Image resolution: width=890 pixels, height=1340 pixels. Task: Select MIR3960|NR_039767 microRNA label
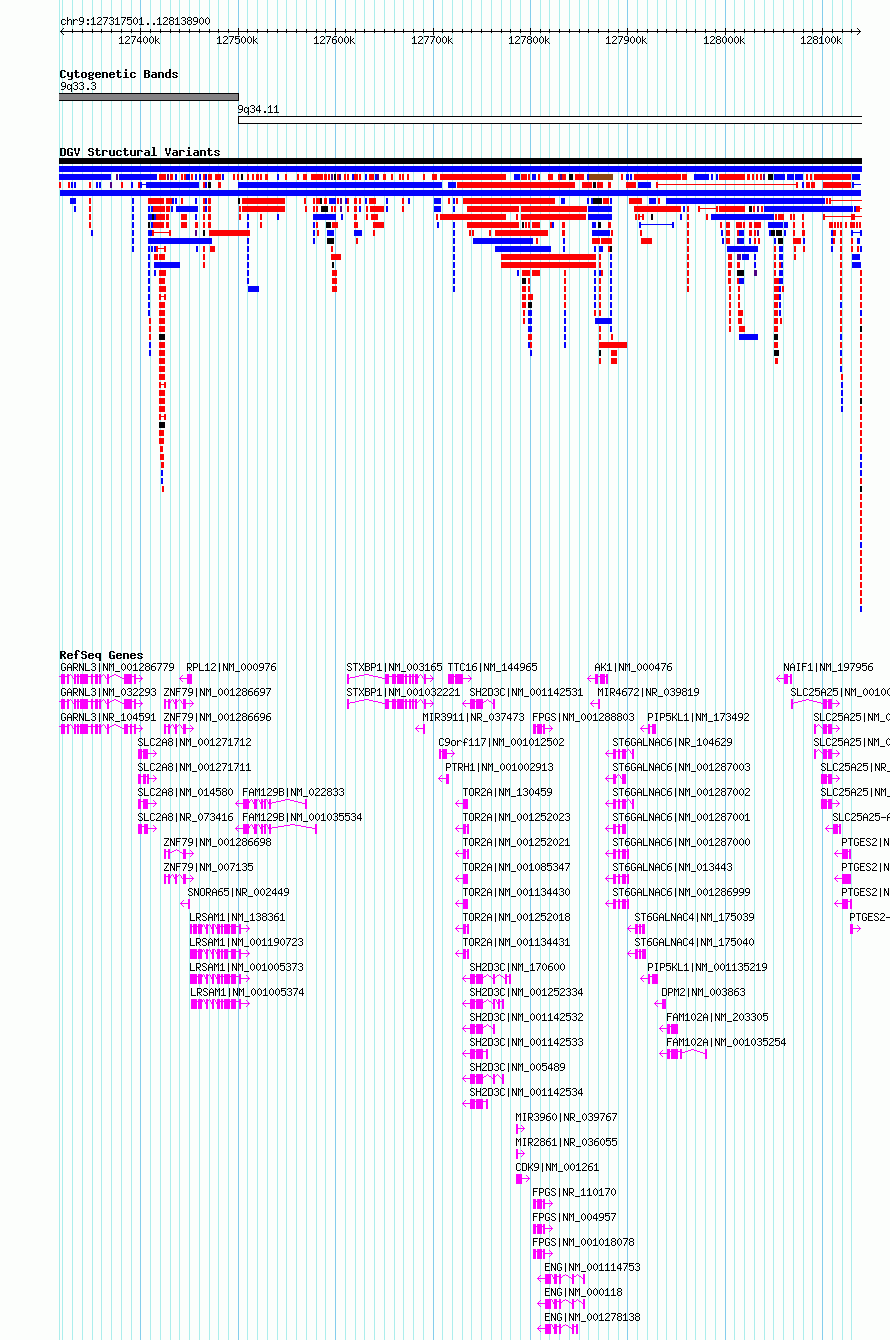point(567,1117)
